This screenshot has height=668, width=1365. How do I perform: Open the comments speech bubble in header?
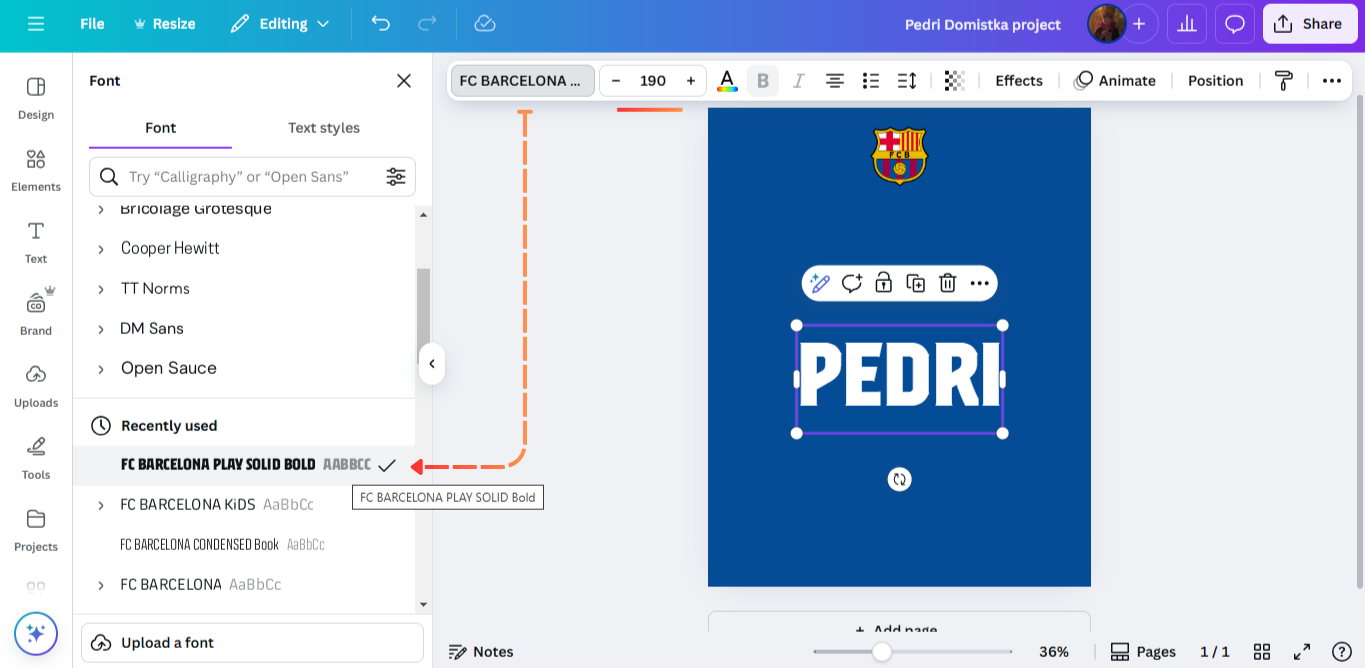click(1235, 24)
